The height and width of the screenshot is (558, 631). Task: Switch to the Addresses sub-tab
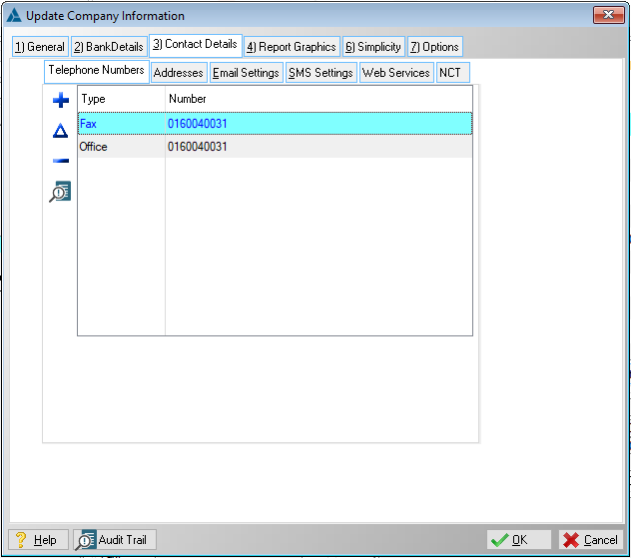point(179,73)
